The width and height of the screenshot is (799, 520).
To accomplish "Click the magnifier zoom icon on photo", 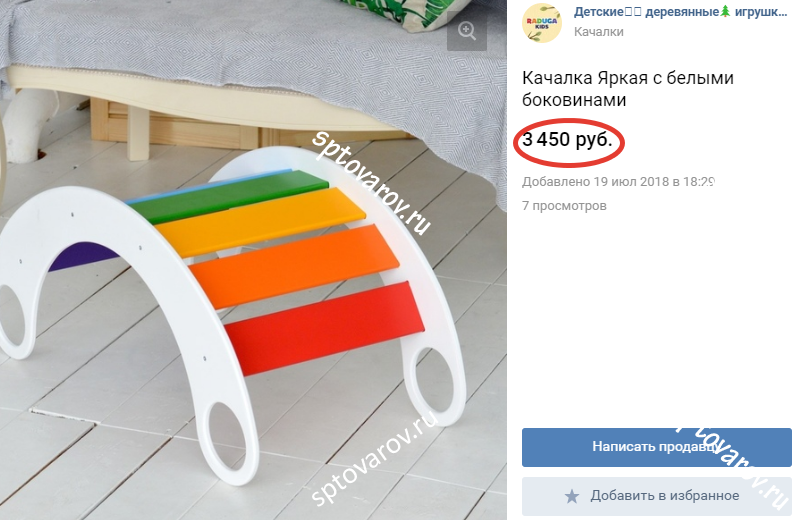I will pos(467,31).
